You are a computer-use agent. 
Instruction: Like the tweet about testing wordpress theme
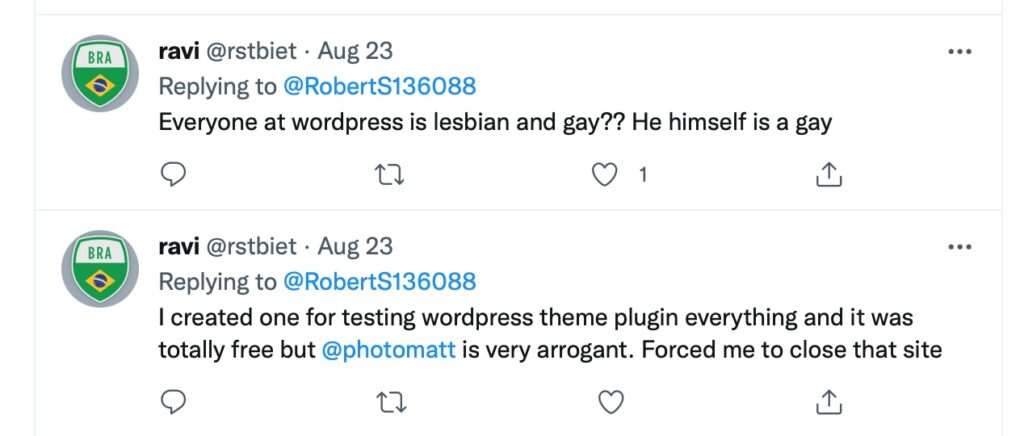pos(609,402)
